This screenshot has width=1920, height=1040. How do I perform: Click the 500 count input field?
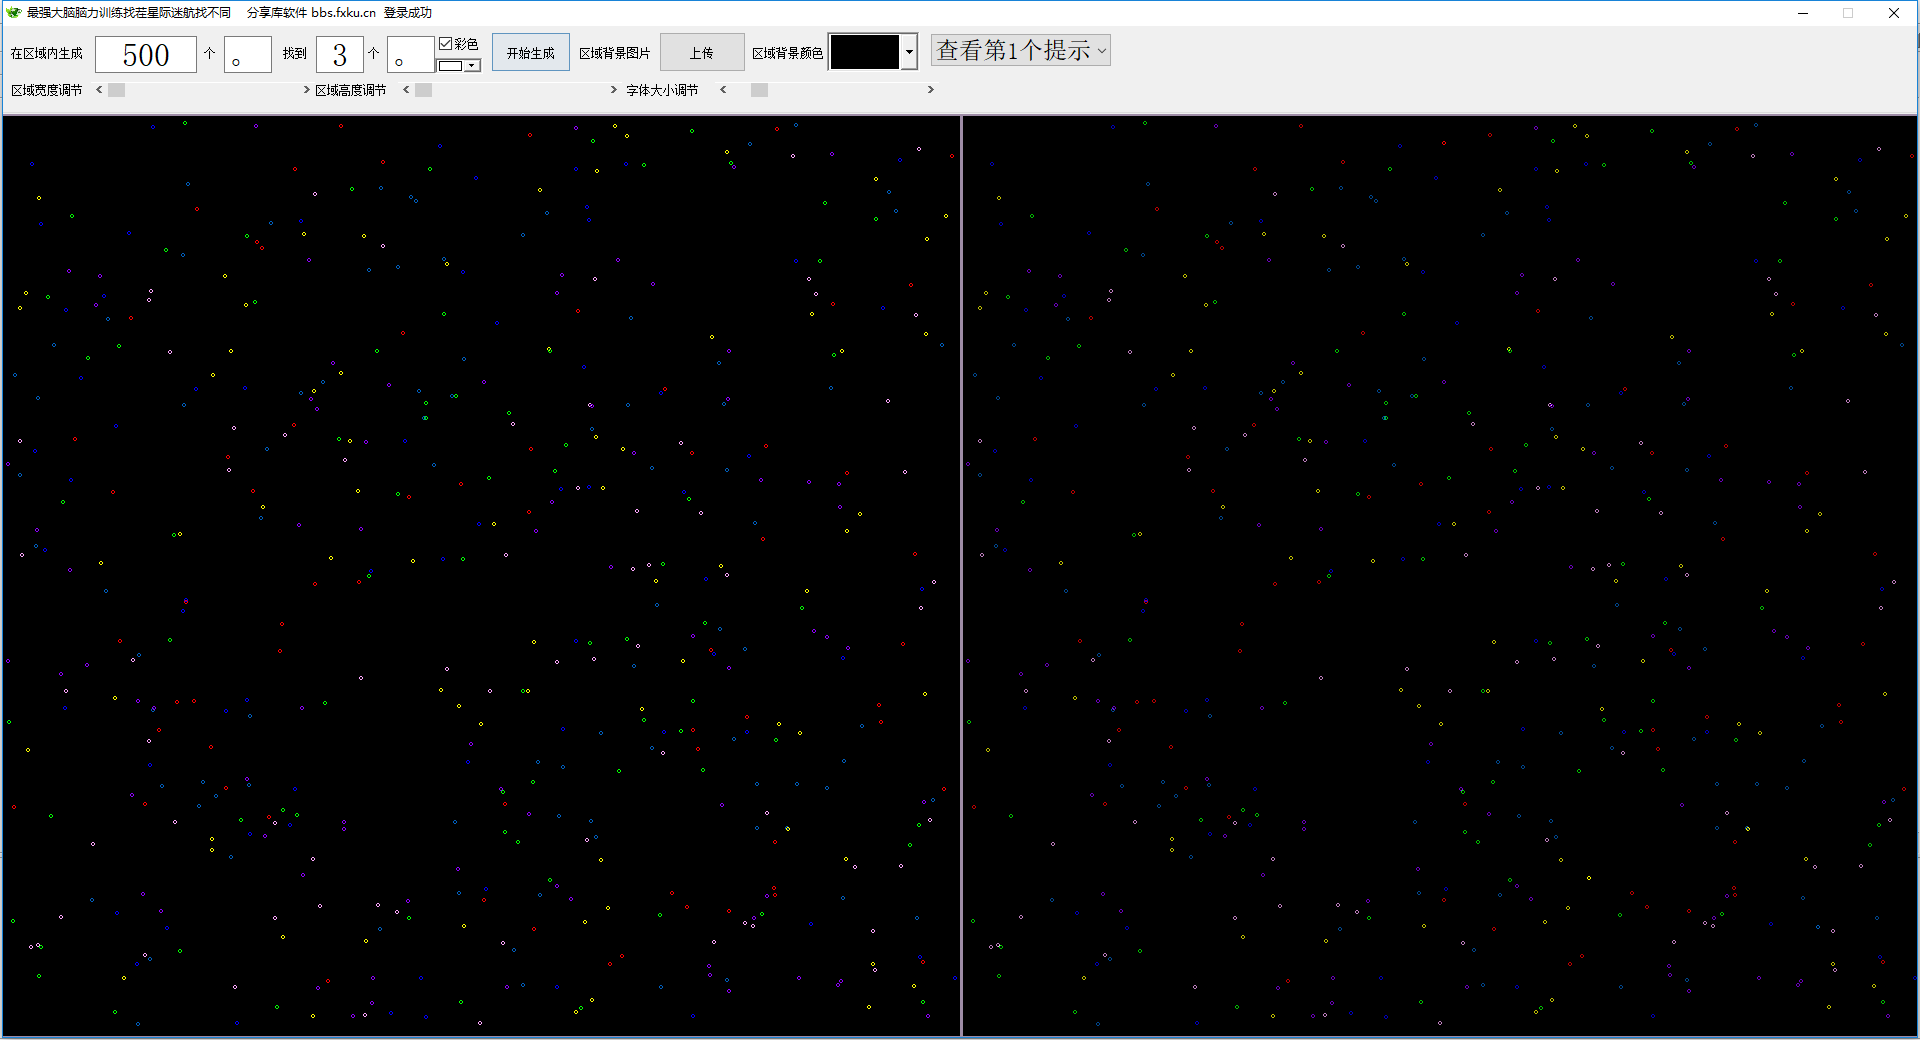(146, 54)
